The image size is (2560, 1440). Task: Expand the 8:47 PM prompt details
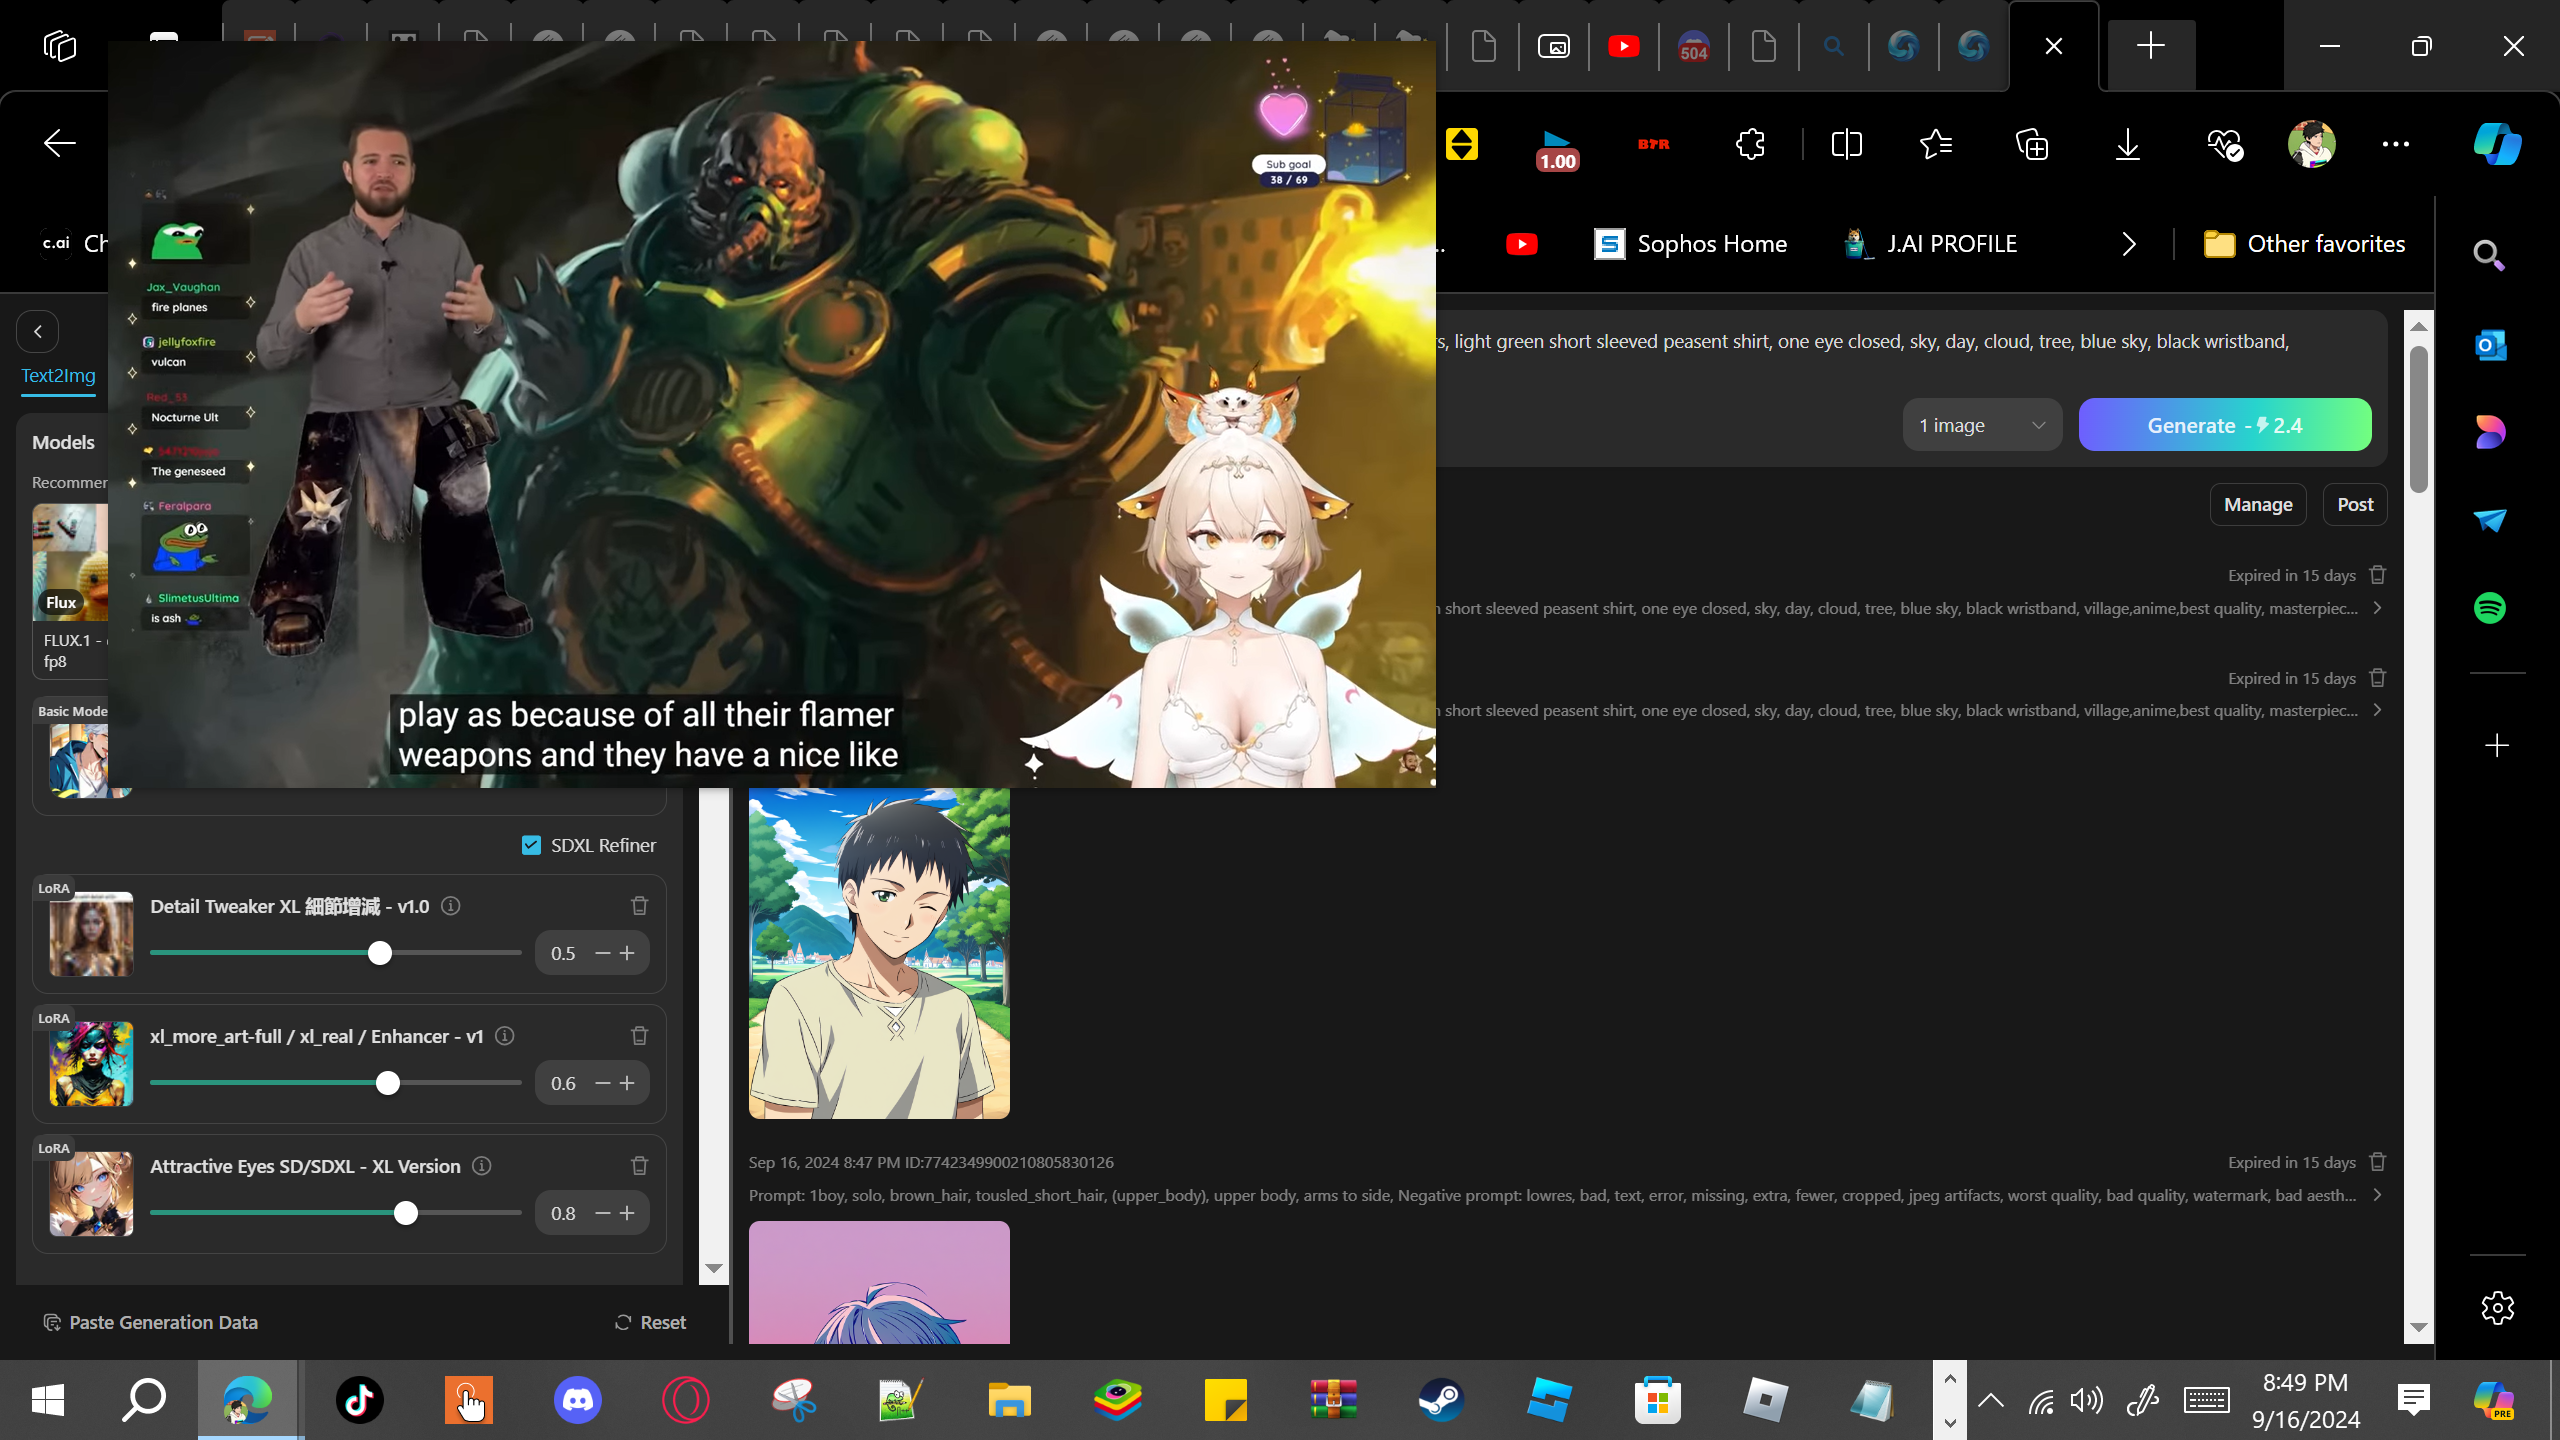tap(2377, 1195)
